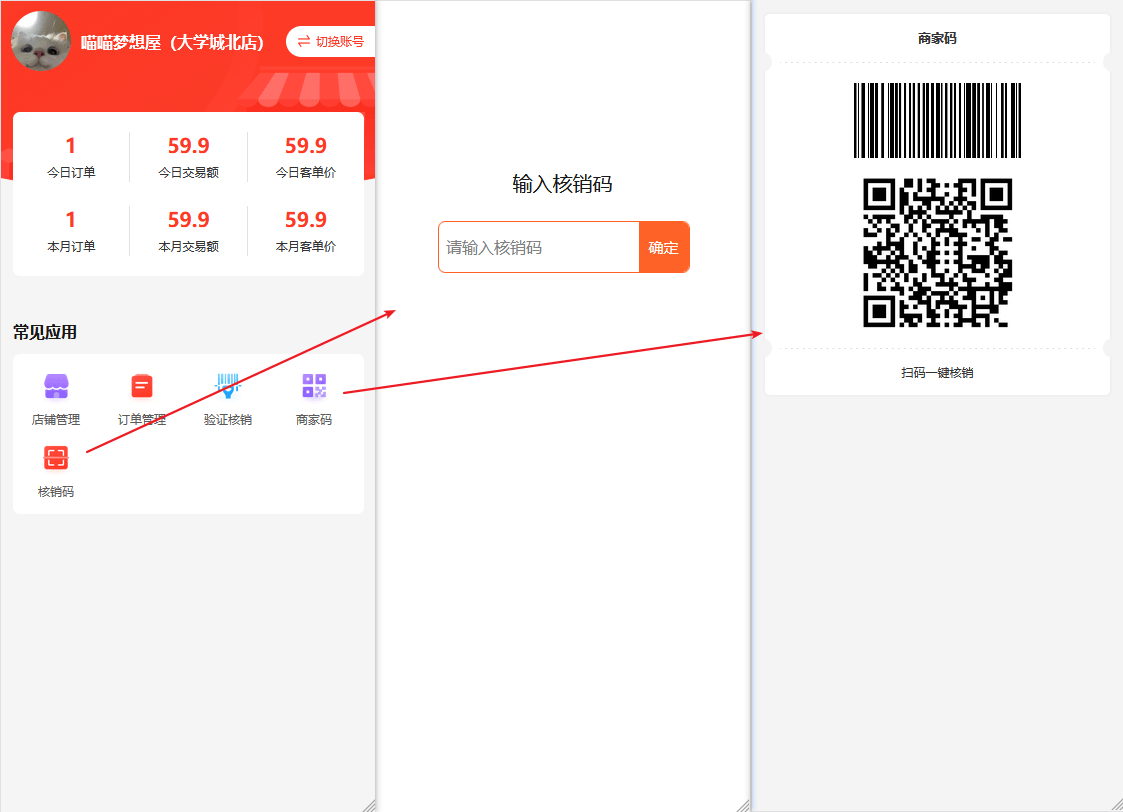Select the 本月订单 count of 1
This screenshot has width=1123, height=812.
tap(70, 219)
